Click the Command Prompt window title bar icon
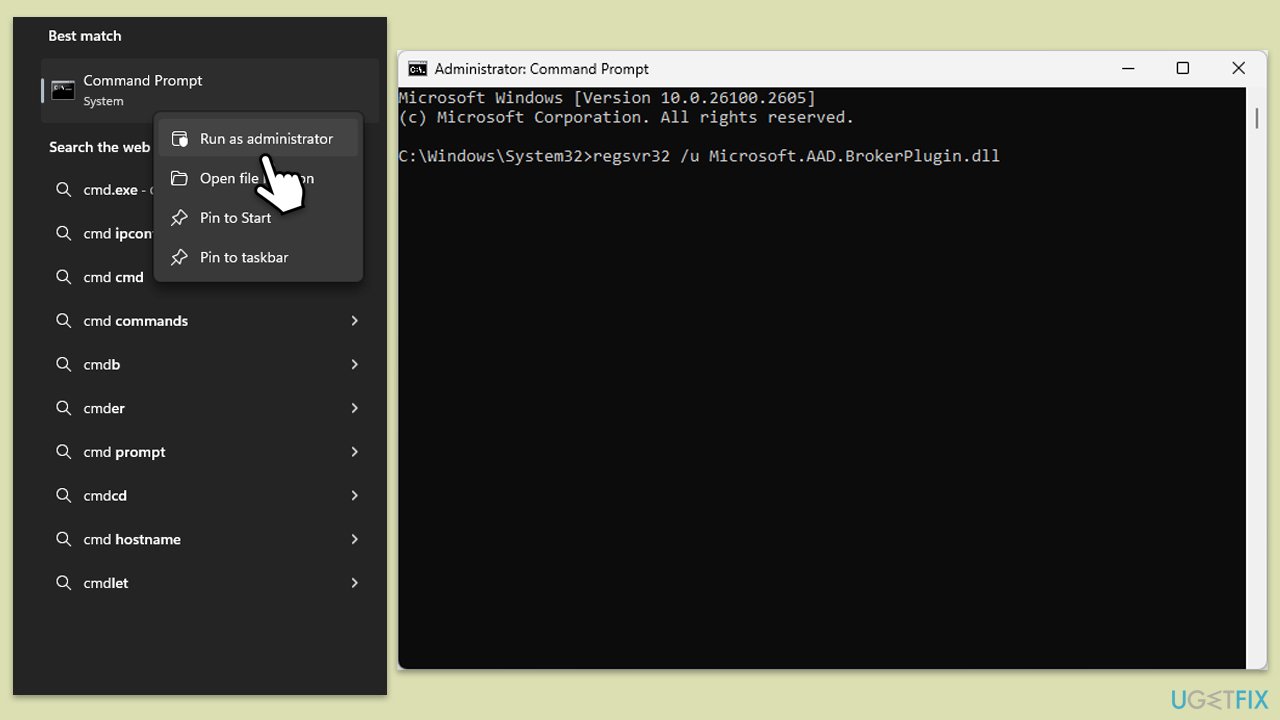This screenshot has width=1280, height=720. pyautogui.click(x=417, y=69)
